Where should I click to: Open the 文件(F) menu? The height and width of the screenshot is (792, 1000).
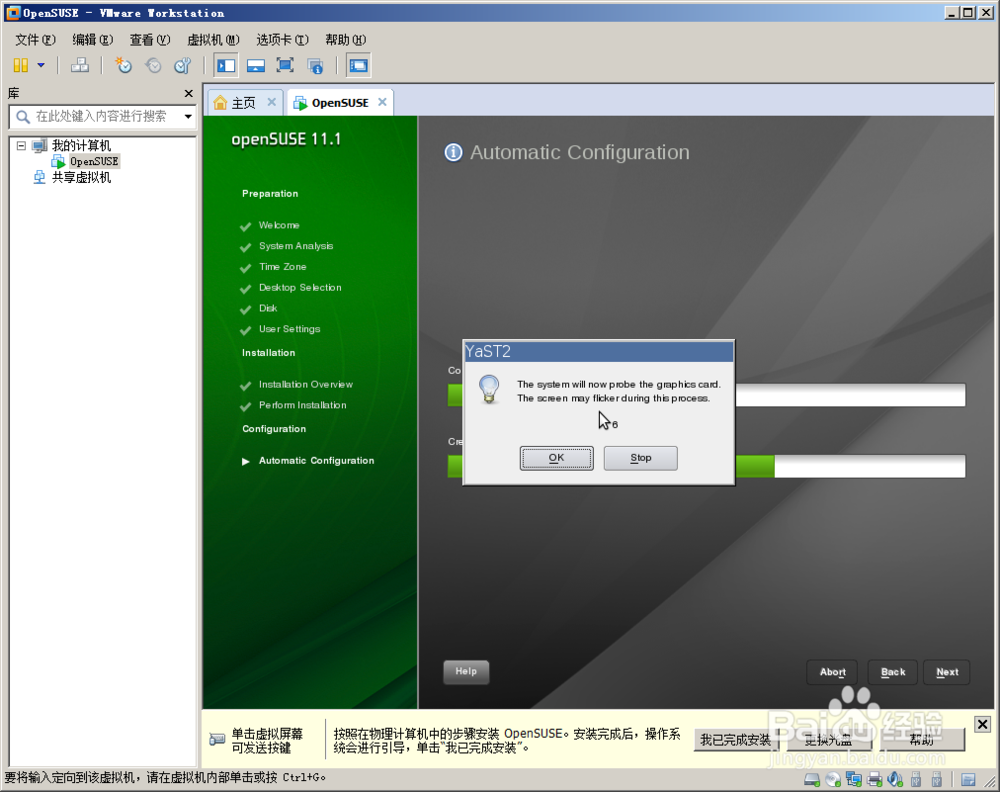pos(35,40)
